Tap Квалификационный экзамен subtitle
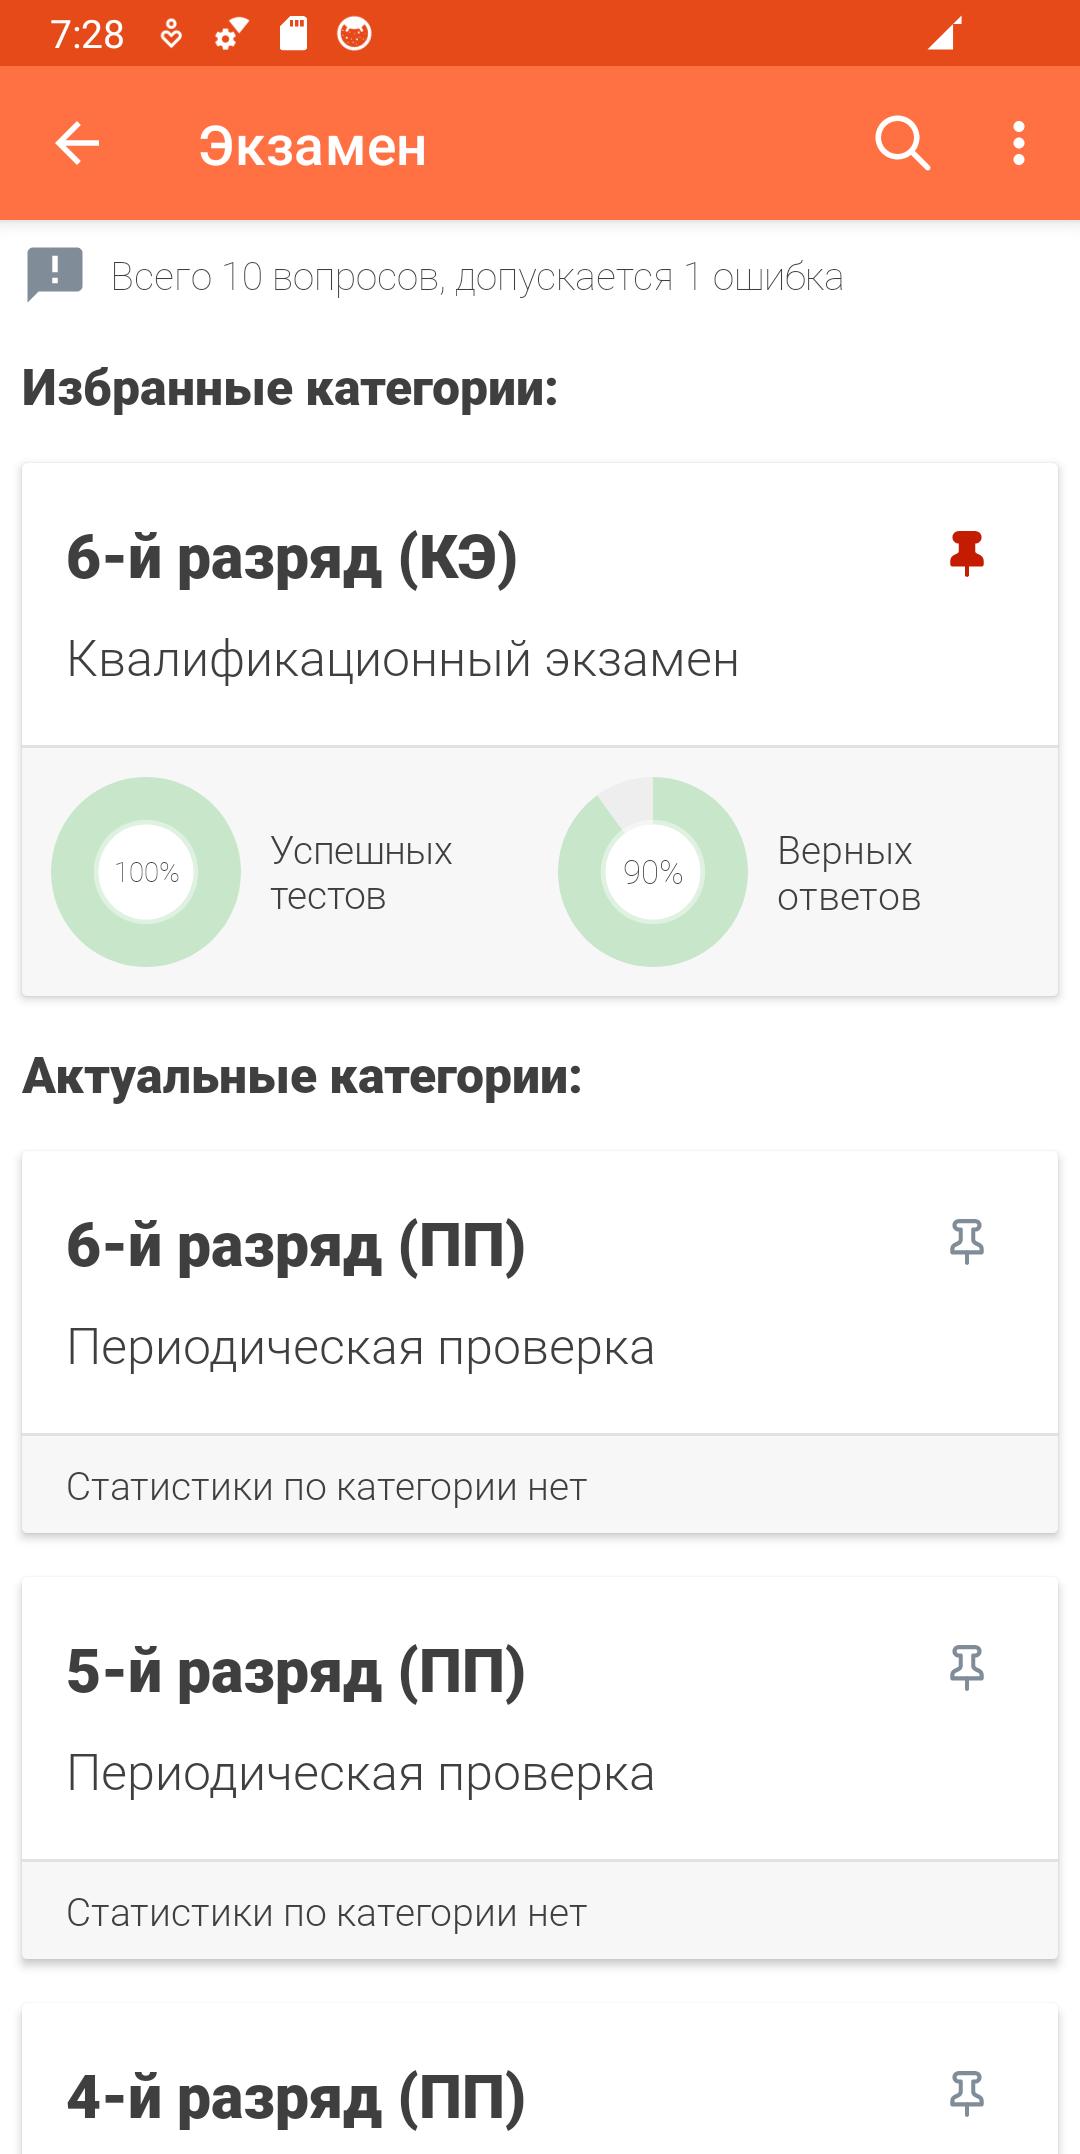This screenshot has width=1080, height=2154. (x=403, y=660)
